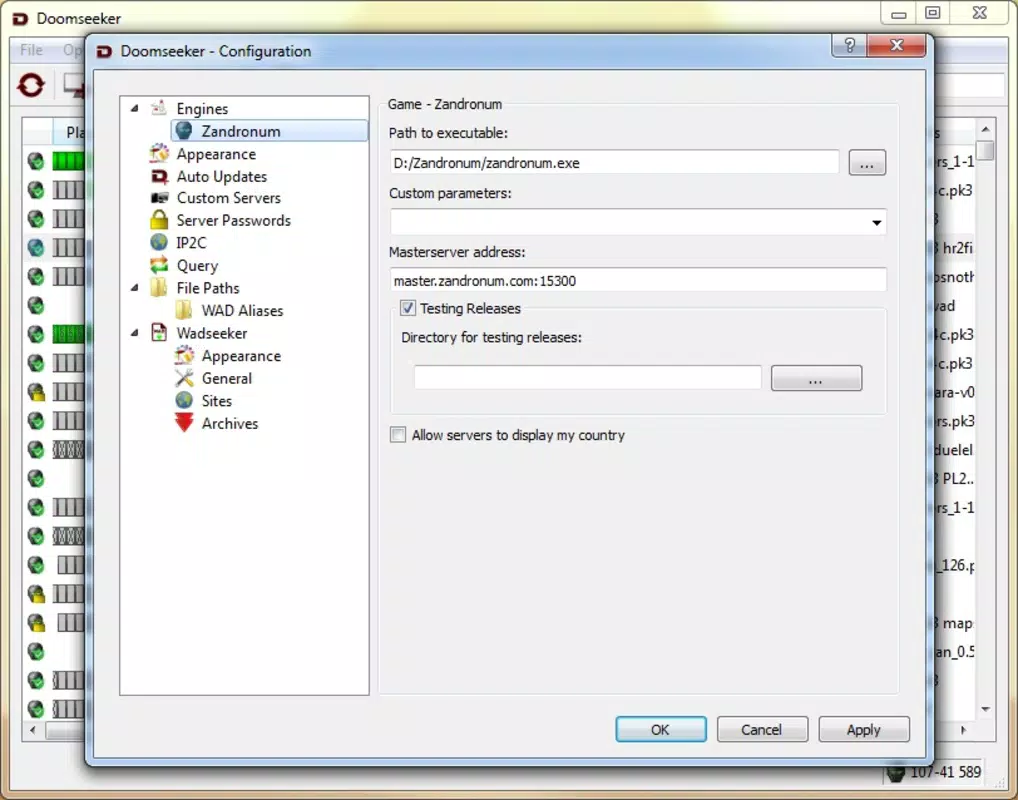1018x800 pixels.
Task: Select the Query settings entry
Action: 197,265
